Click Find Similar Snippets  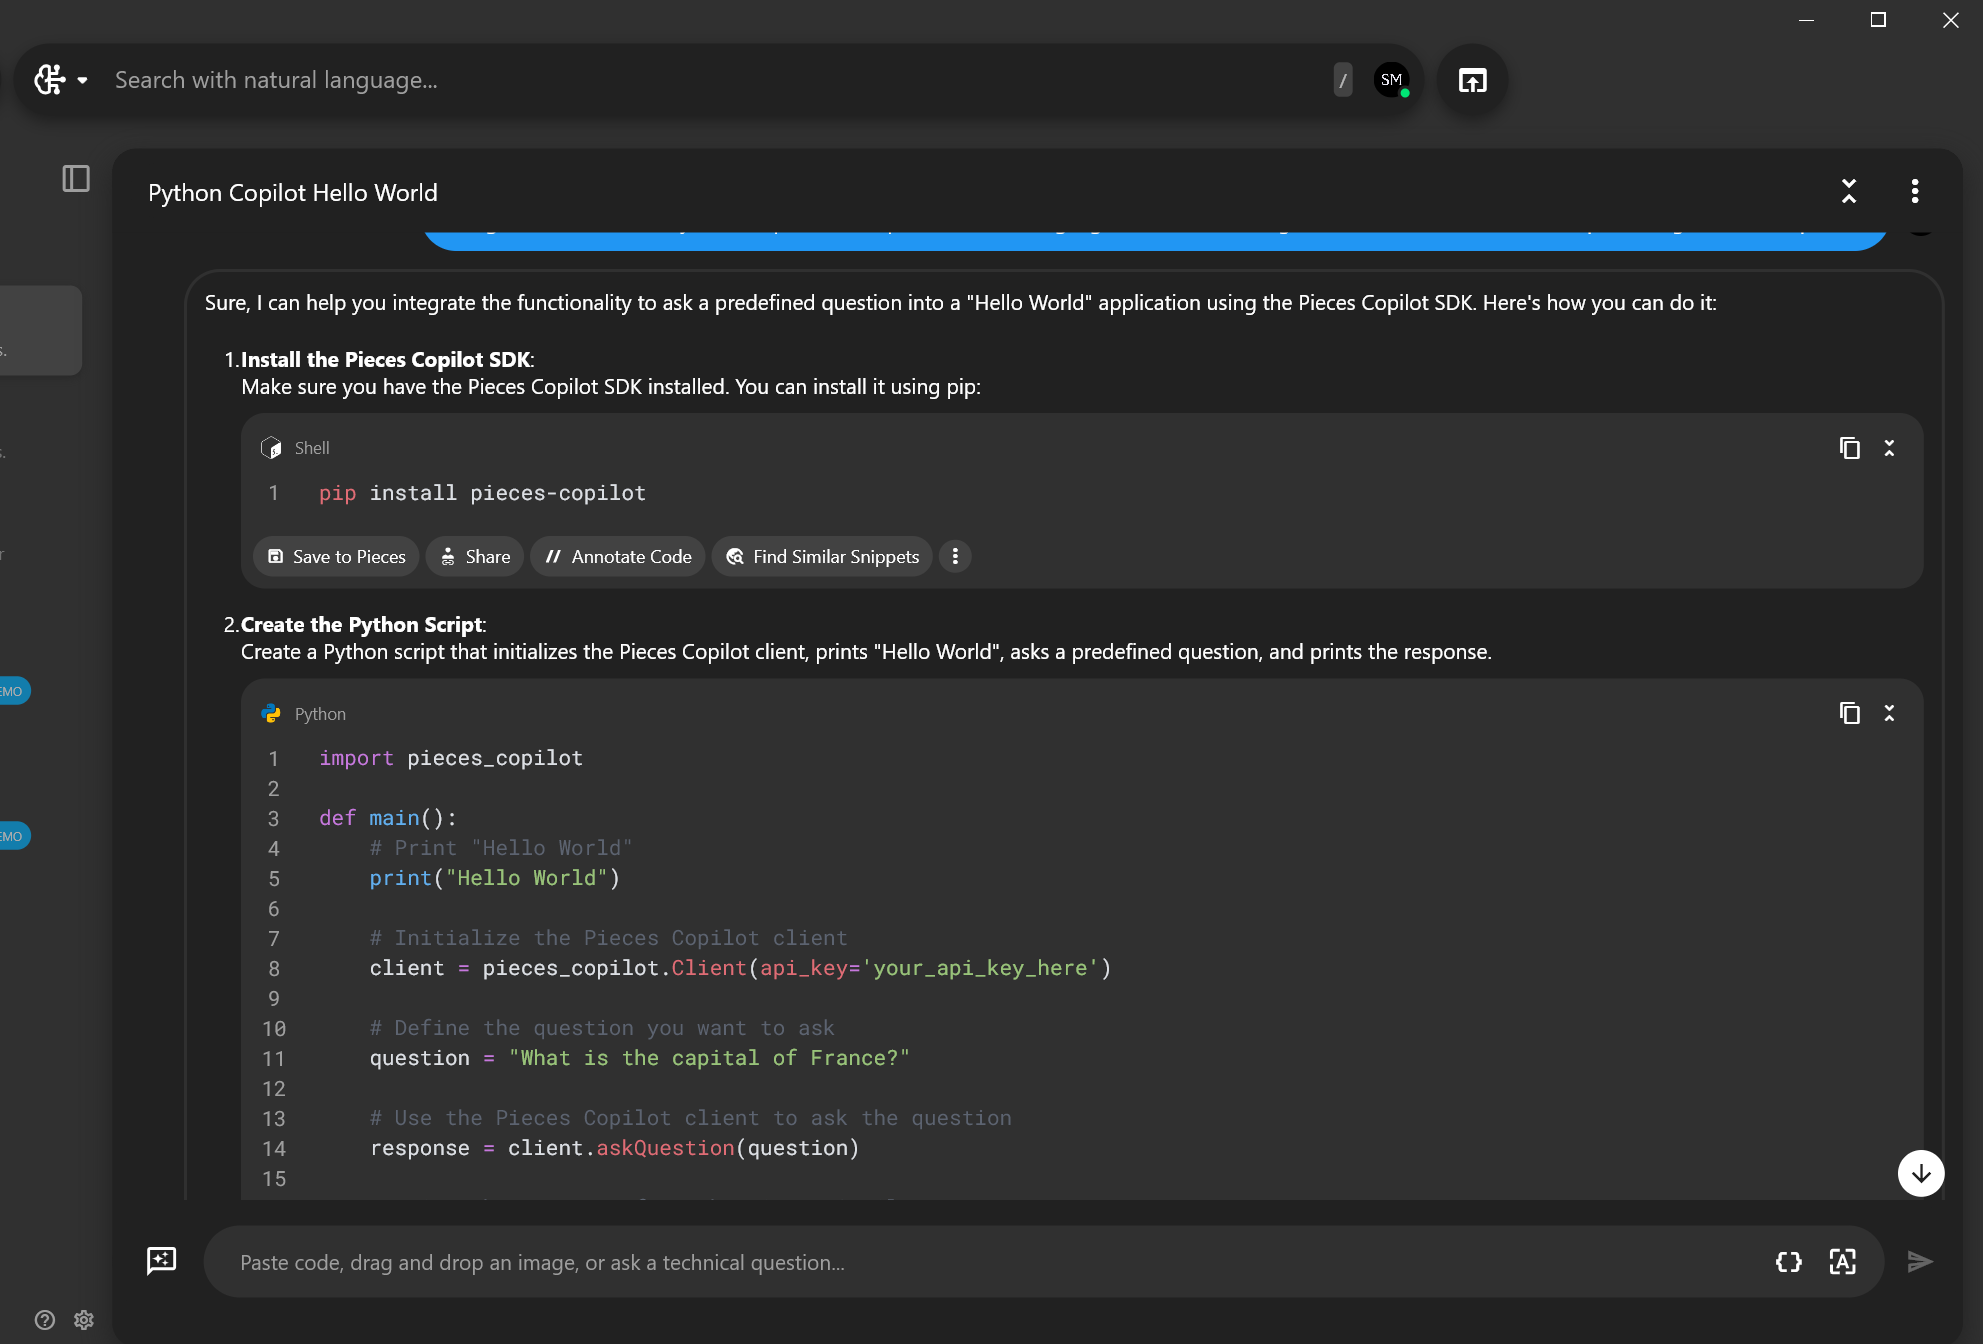822,557
